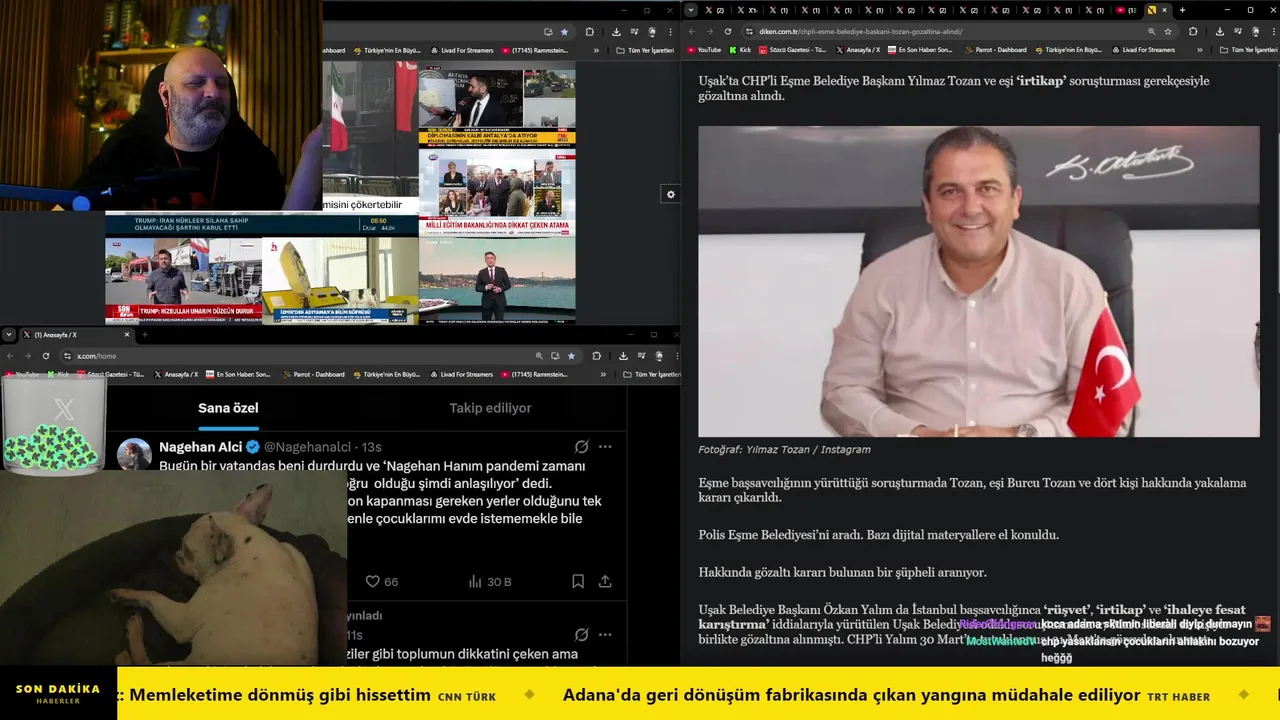
Task: Open extensions puzzle icon in the x.com window
Action: [596, 355]
